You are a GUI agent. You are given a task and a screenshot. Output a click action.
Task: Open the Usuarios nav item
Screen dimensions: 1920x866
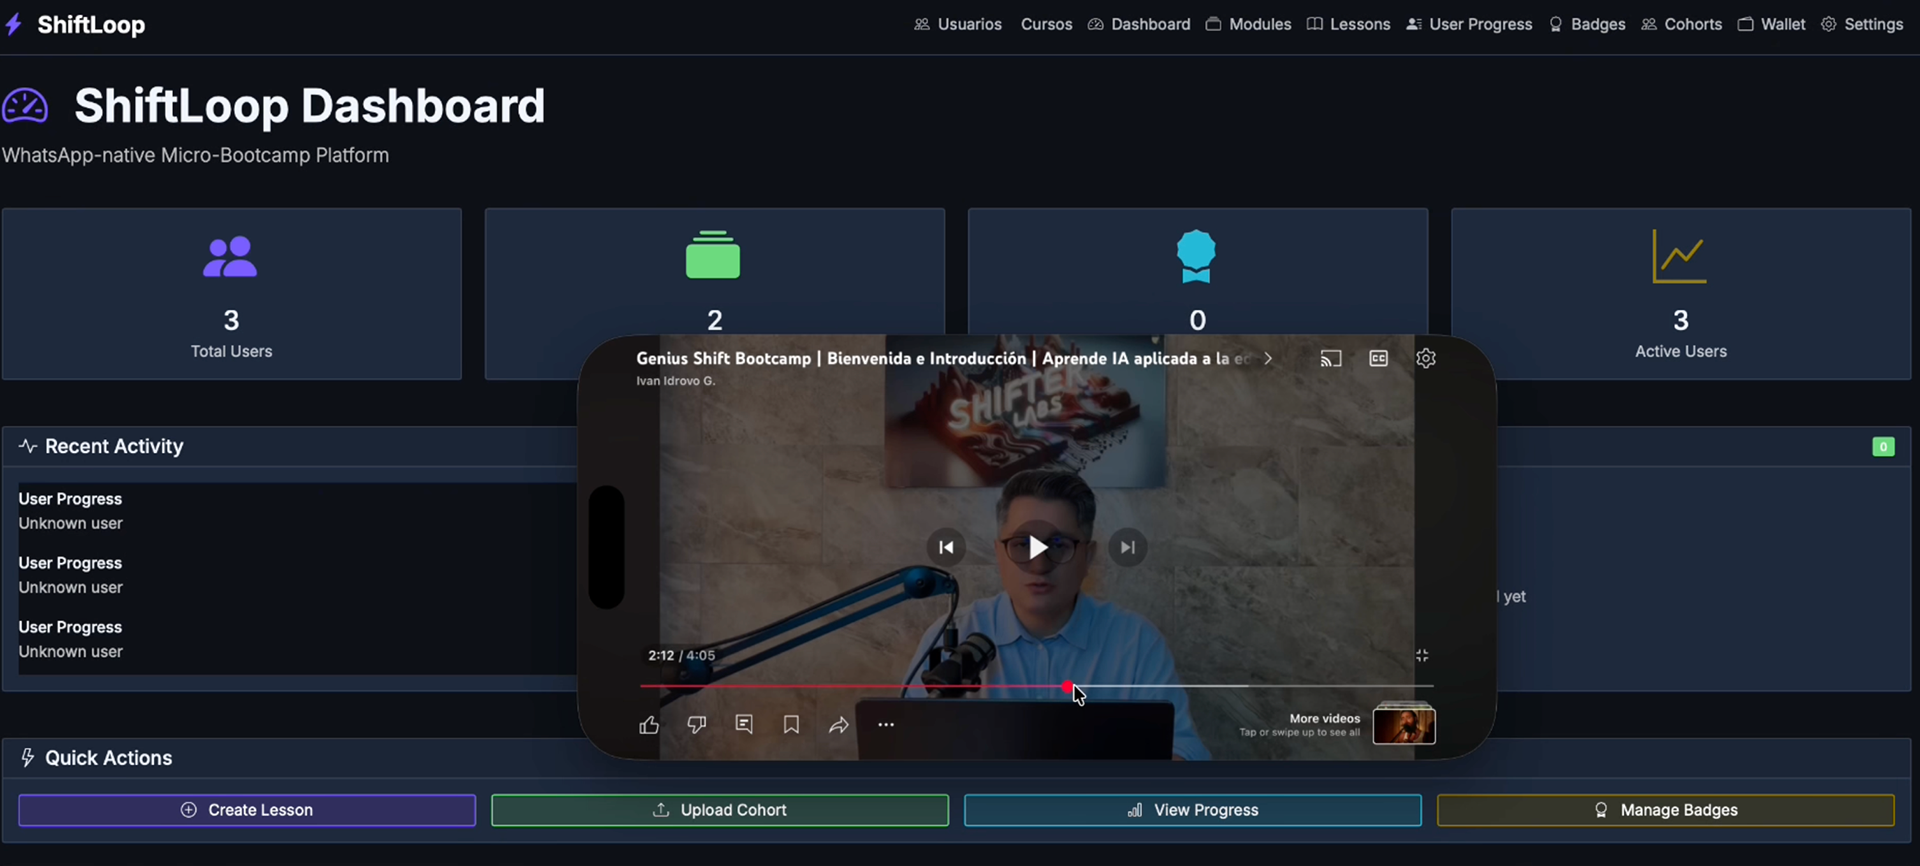pyautogui.click(x=957, y=24)
